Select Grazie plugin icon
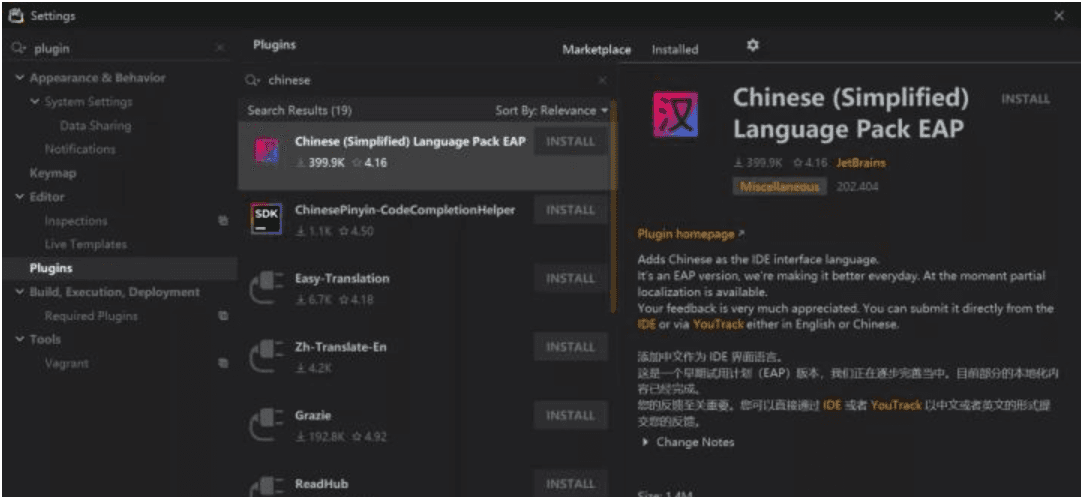Image resolution: width=1081 pixels, height=497 pixels. click(266, 425)
